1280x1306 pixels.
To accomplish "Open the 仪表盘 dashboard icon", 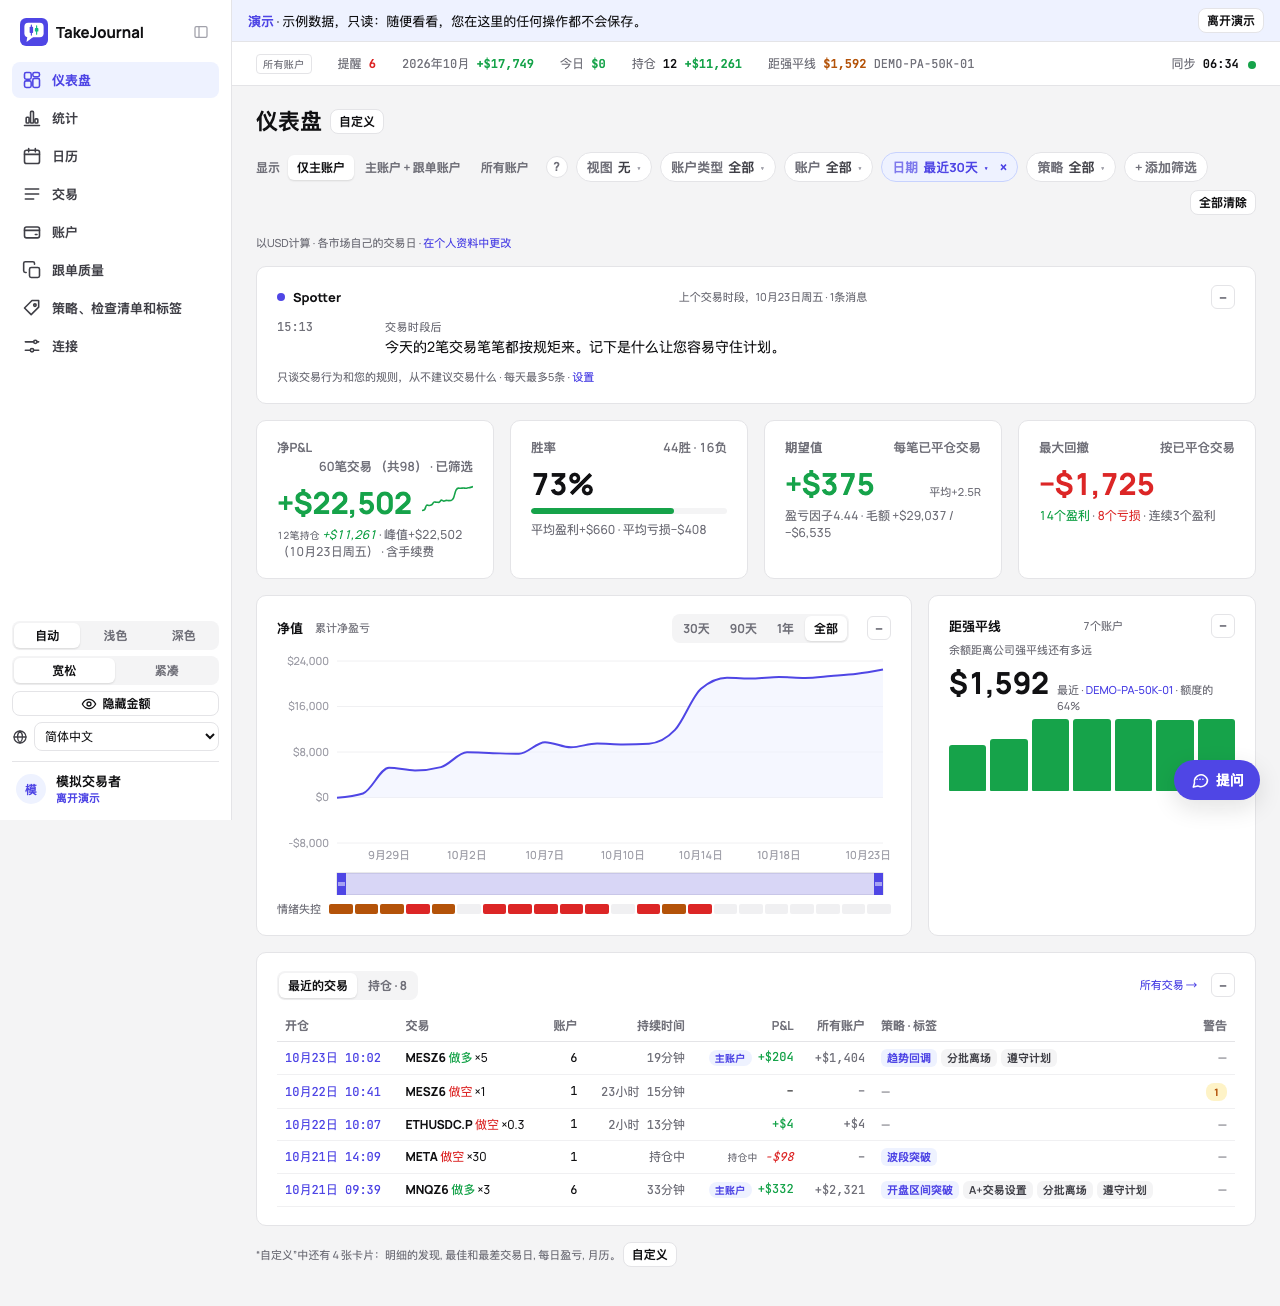I will [x=32, y=80].
